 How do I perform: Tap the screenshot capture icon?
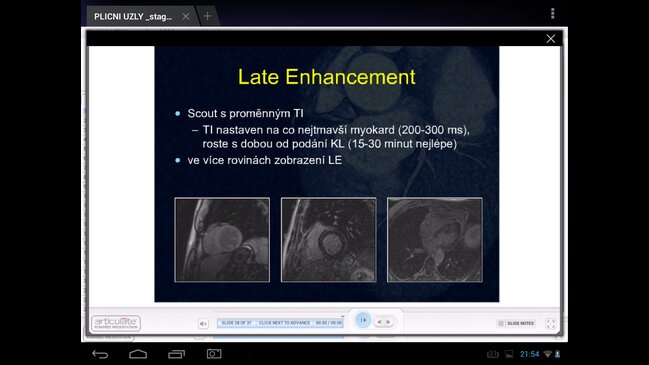(214, 354)
